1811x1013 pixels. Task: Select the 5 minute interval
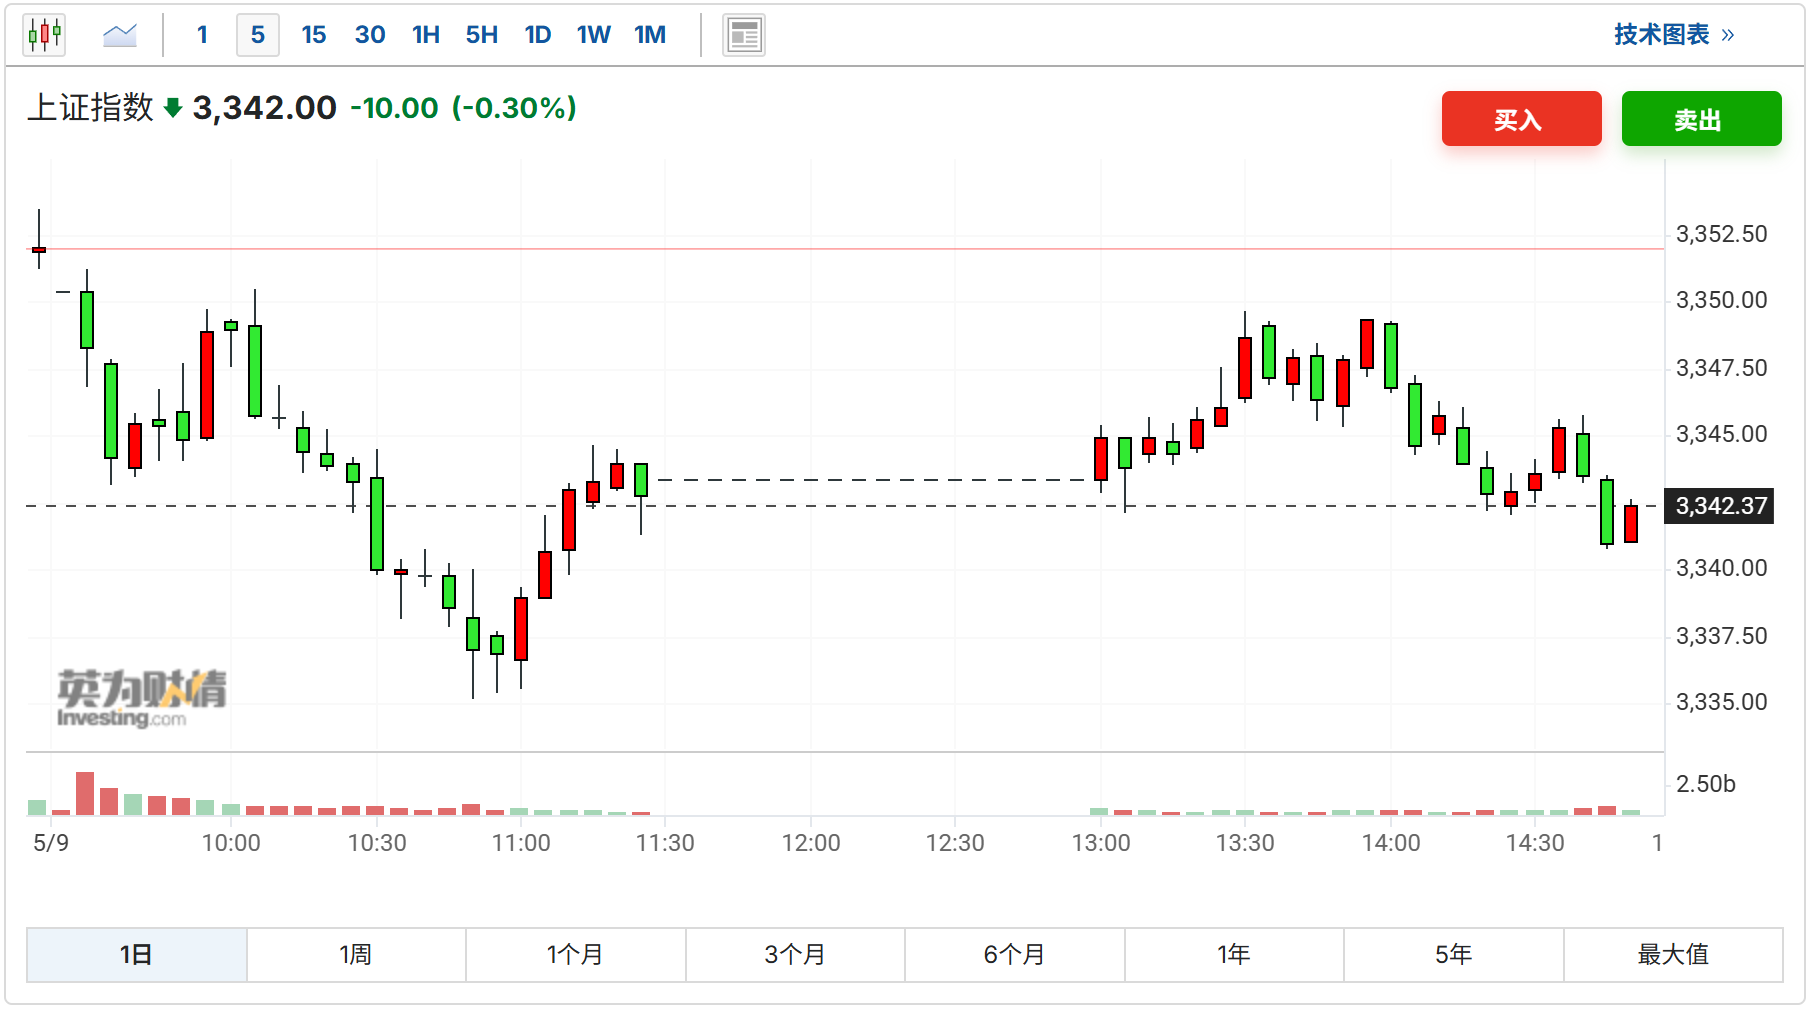click(258, 35)
